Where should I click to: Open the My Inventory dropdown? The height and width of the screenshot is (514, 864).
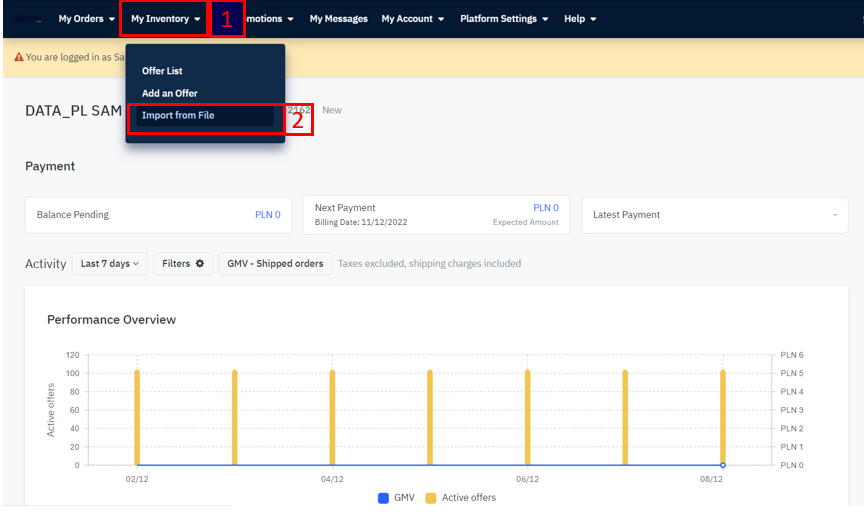pos(165,19)
